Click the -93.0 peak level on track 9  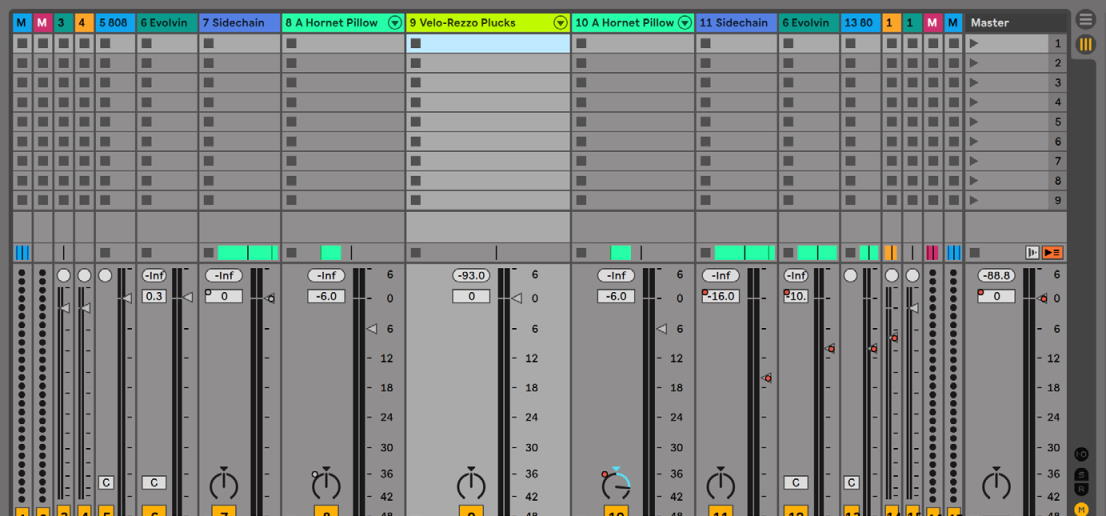pos(471,276)
